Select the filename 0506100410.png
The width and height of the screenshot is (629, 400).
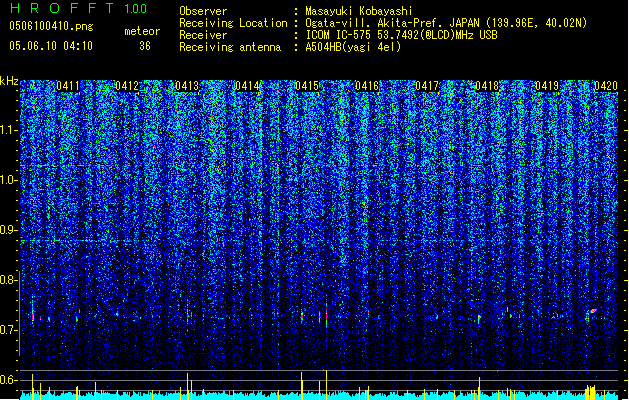pyautogui.click(x=51, y=26)
